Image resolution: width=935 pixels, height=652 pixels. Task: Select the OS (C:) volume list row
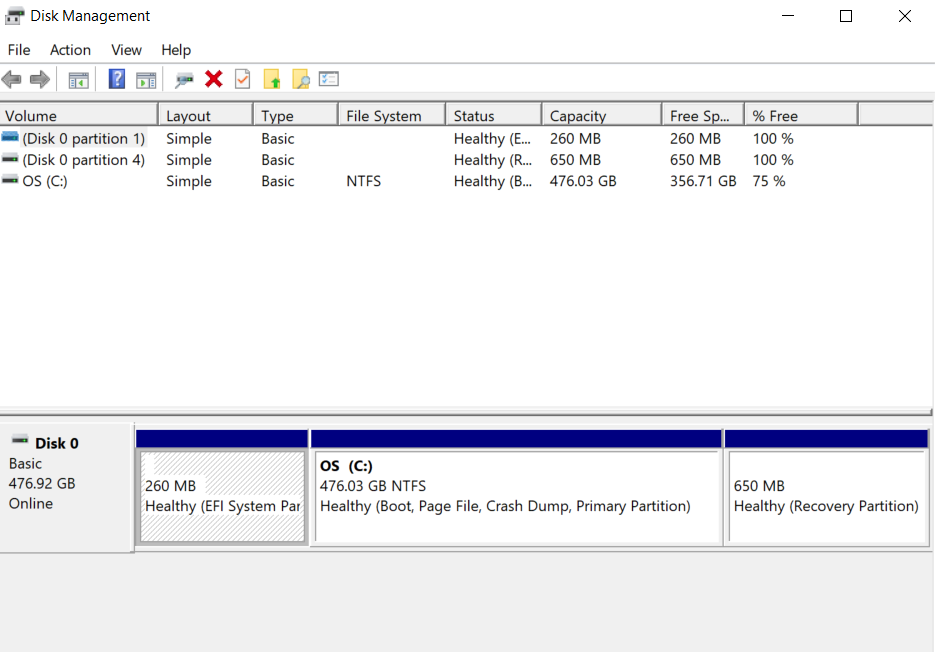coord(429,181)
